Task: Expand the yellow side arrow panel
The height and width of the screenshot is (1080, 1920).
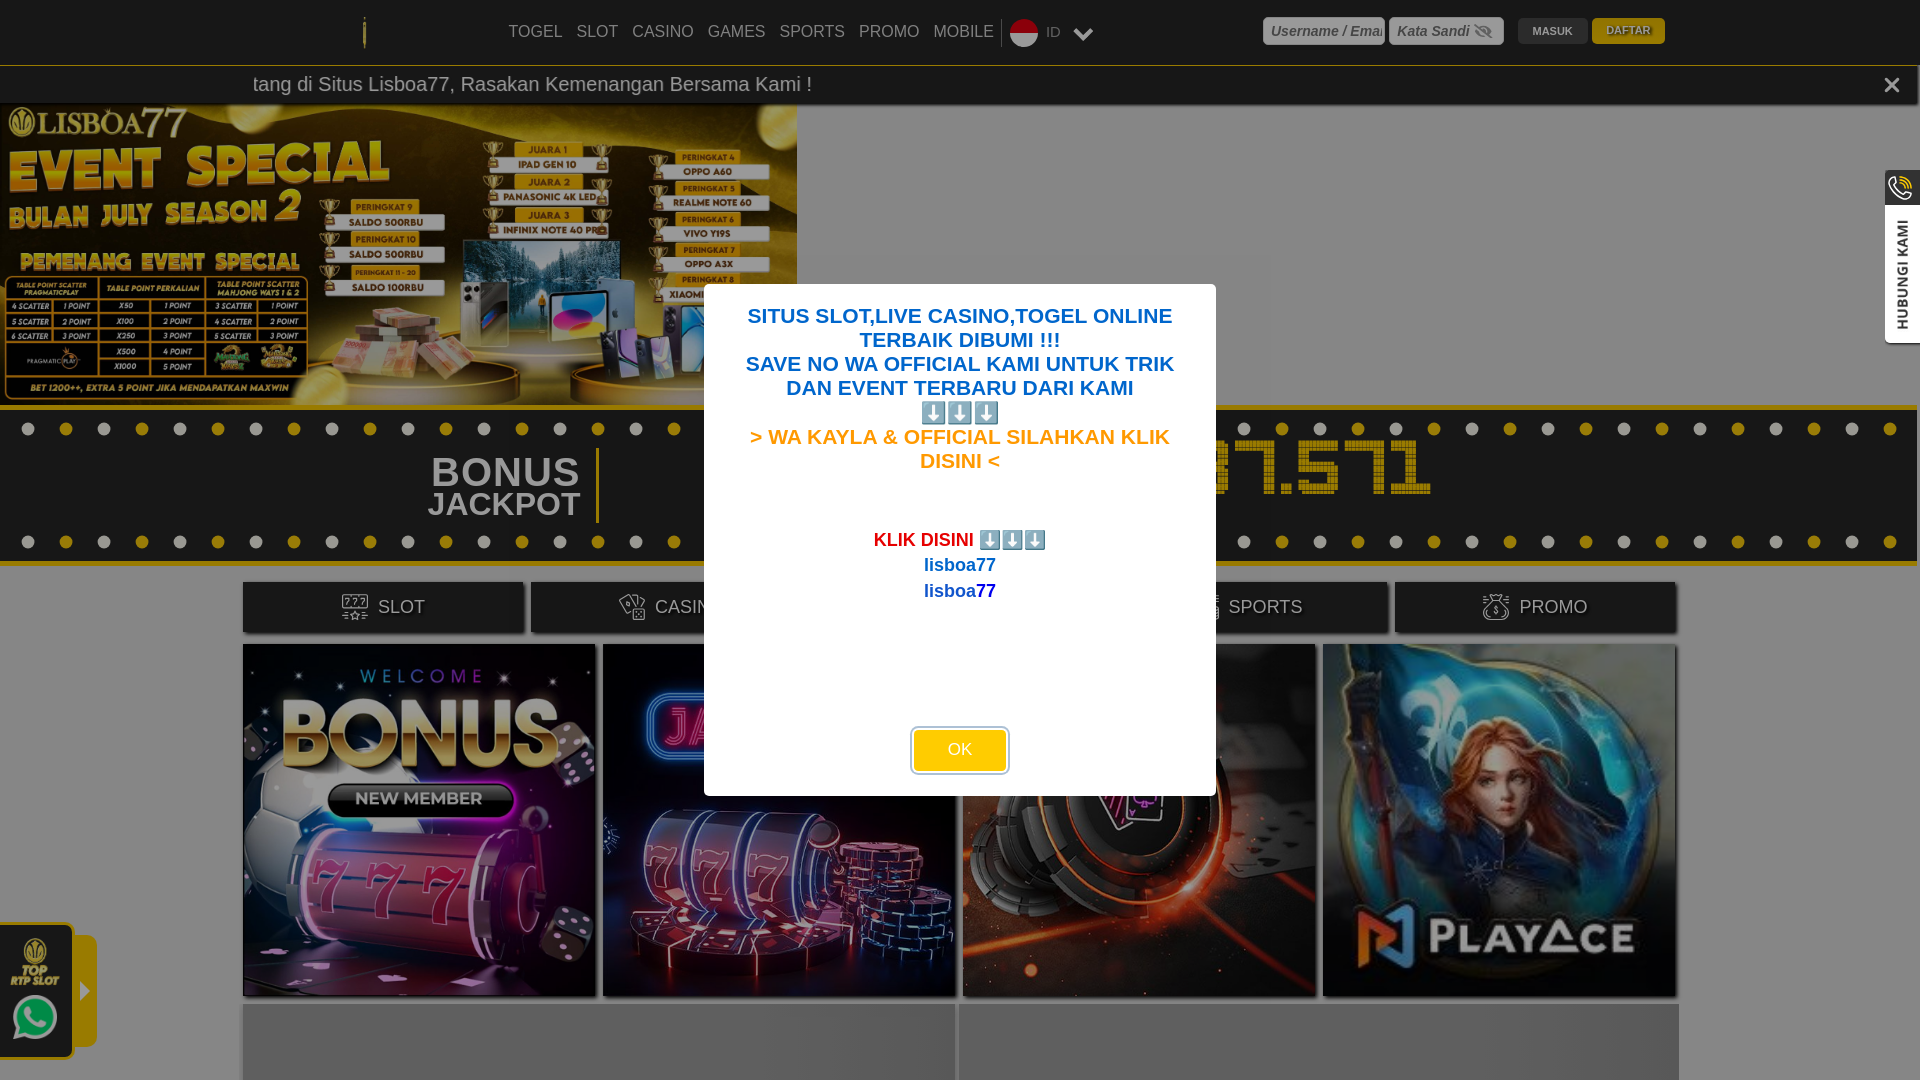Action: 85,991
